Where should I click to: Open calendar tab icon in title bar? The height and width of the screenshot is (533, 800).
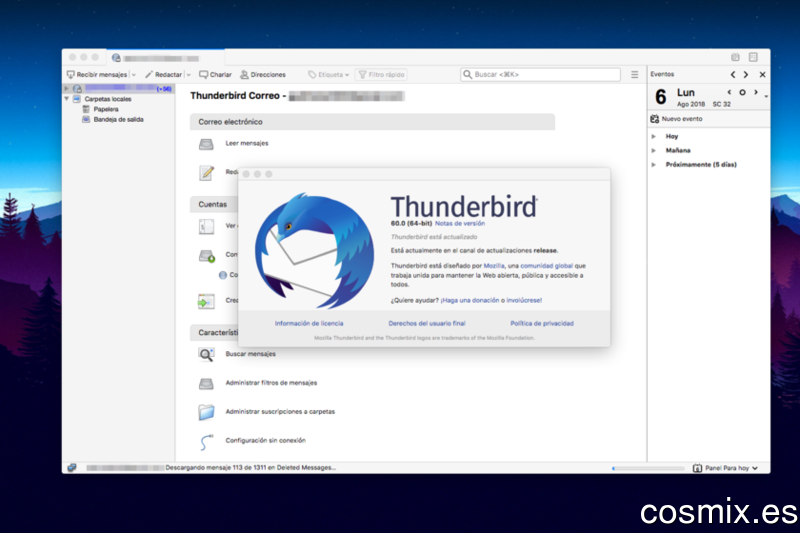pos(735,57)
